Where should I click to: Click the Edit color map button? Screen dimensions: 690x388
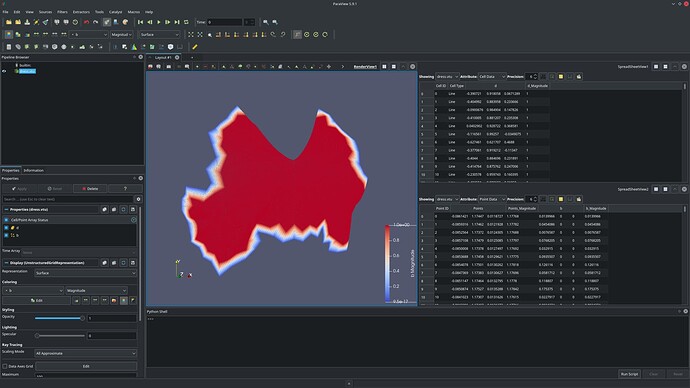coord(36,300)
